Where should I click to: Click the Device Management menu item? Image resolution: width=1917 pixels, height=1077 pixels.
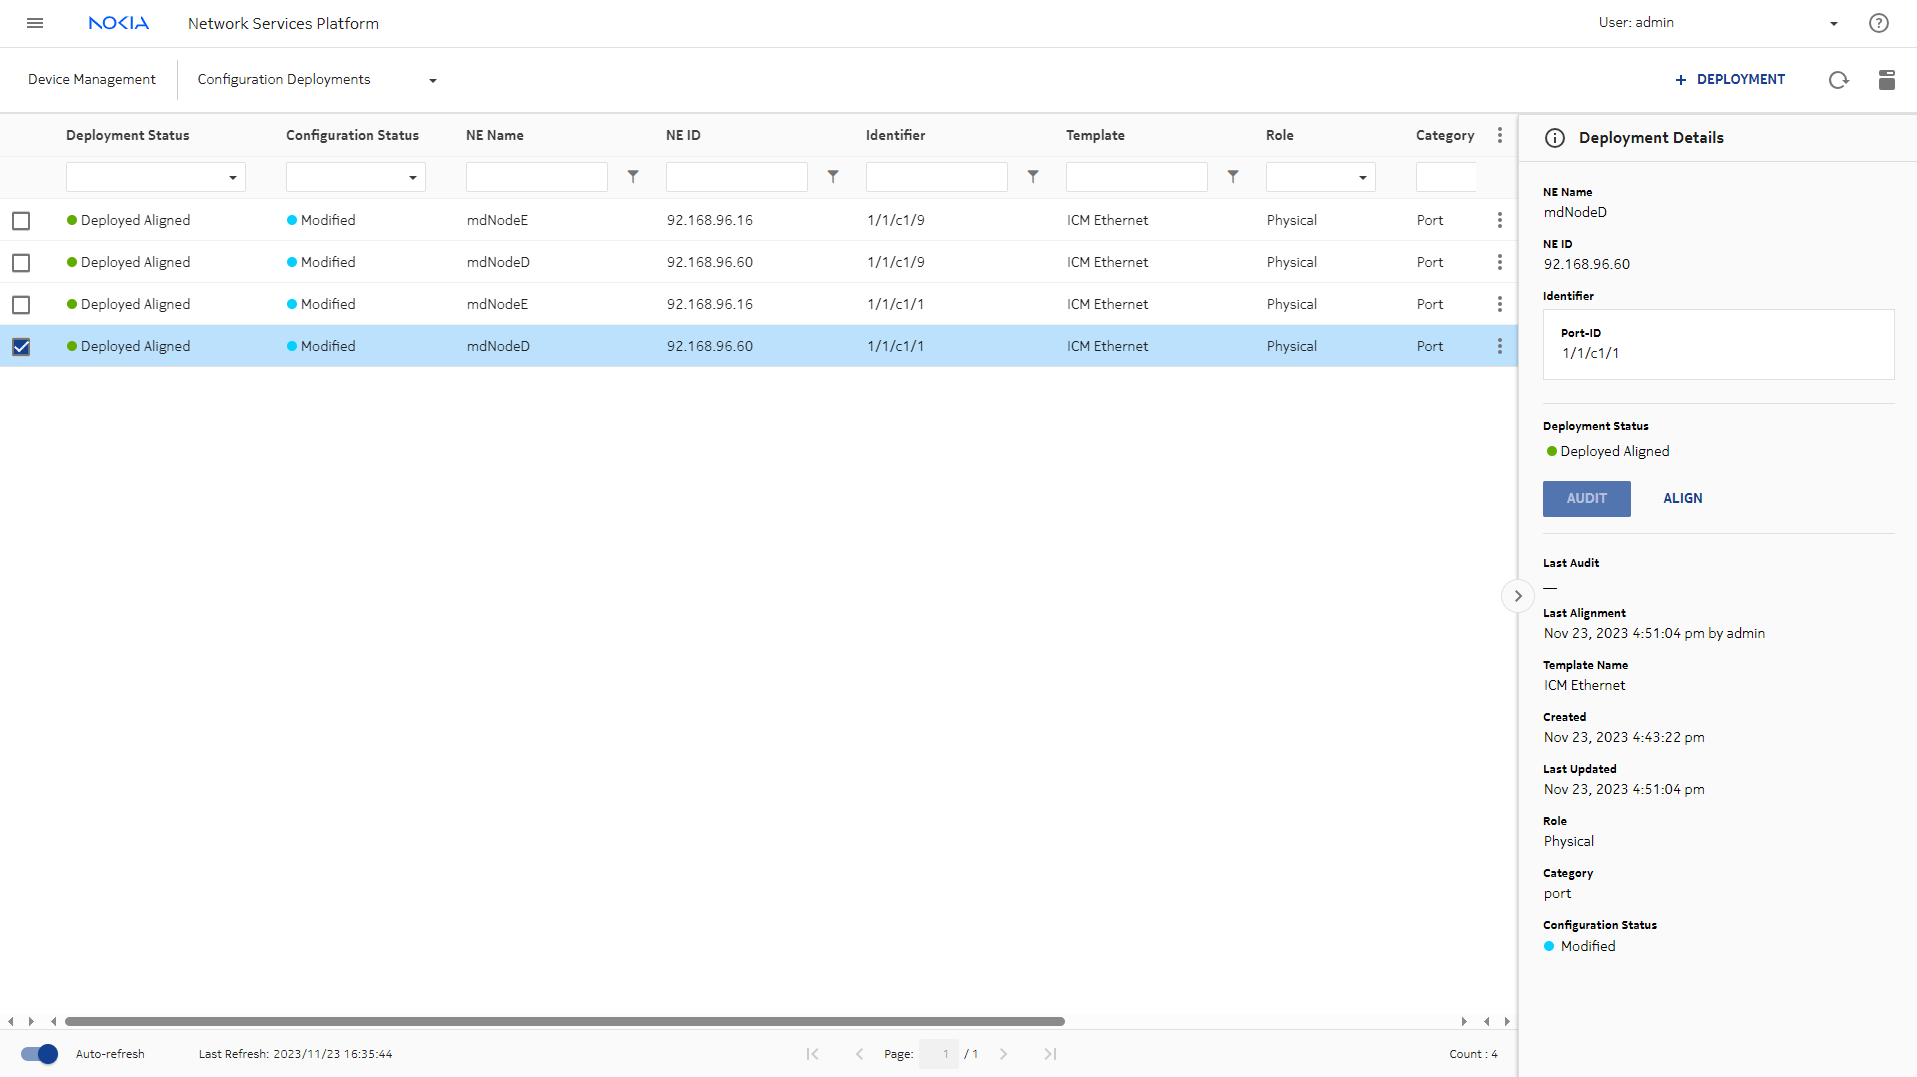click(x=92, y=80)
